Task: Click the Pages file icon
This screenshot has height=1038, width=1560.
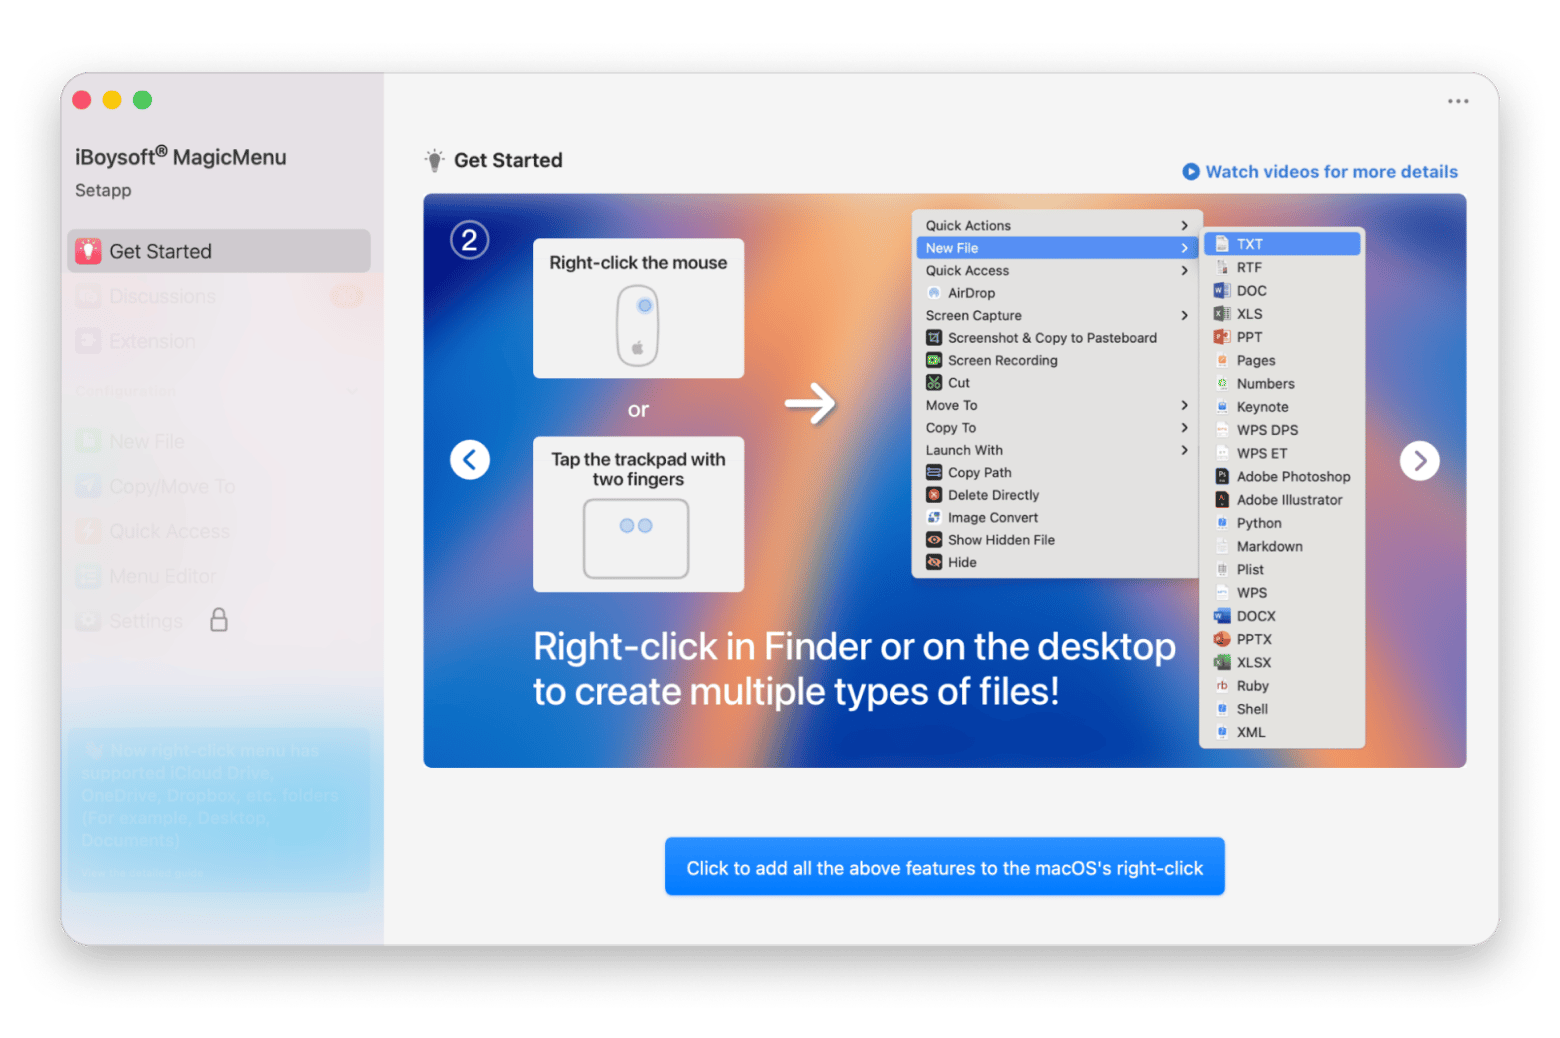Action: pos(1222,360)
